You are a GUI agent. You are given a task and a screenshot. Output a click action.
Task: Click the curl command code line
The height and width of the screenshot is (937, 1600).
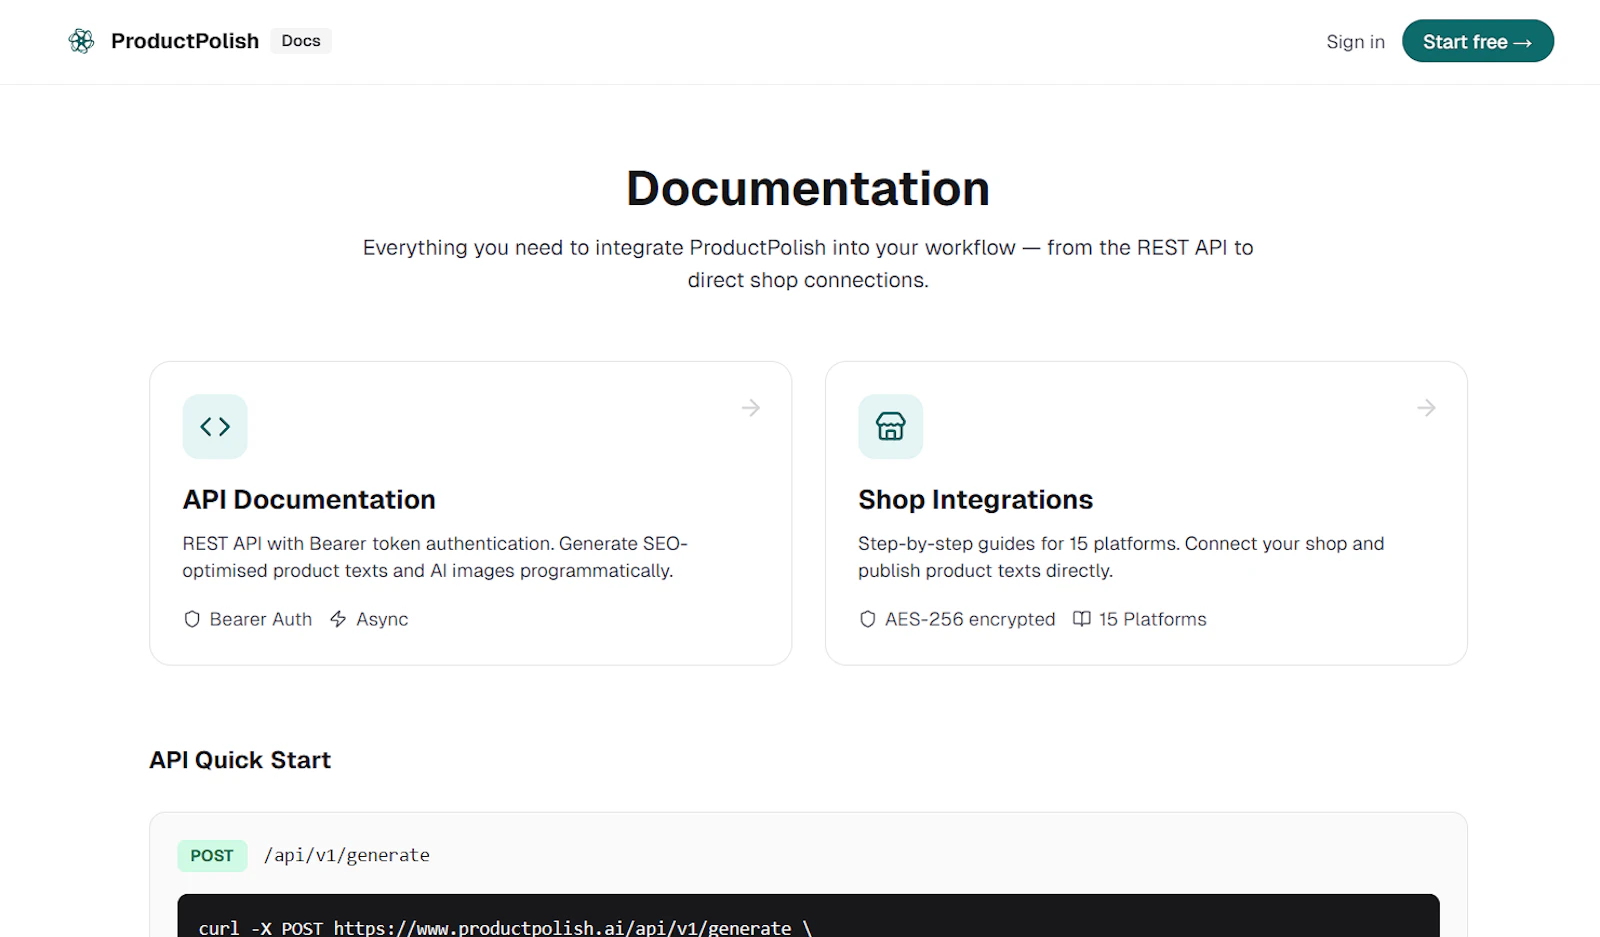point(505,927)
